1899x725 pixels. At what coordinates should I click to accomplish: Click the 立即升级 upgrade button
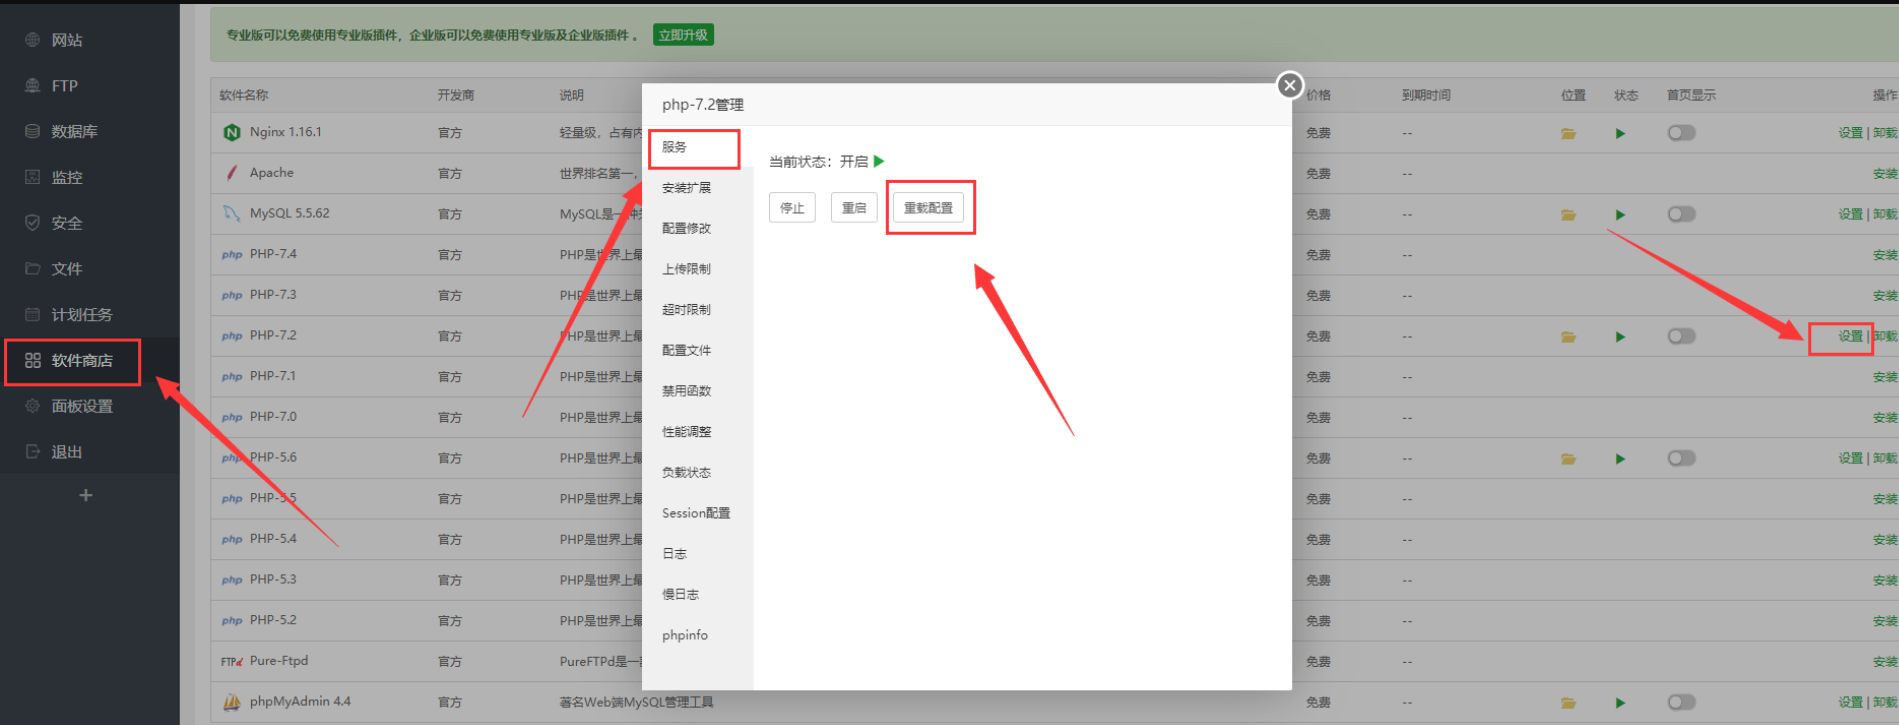683,35
